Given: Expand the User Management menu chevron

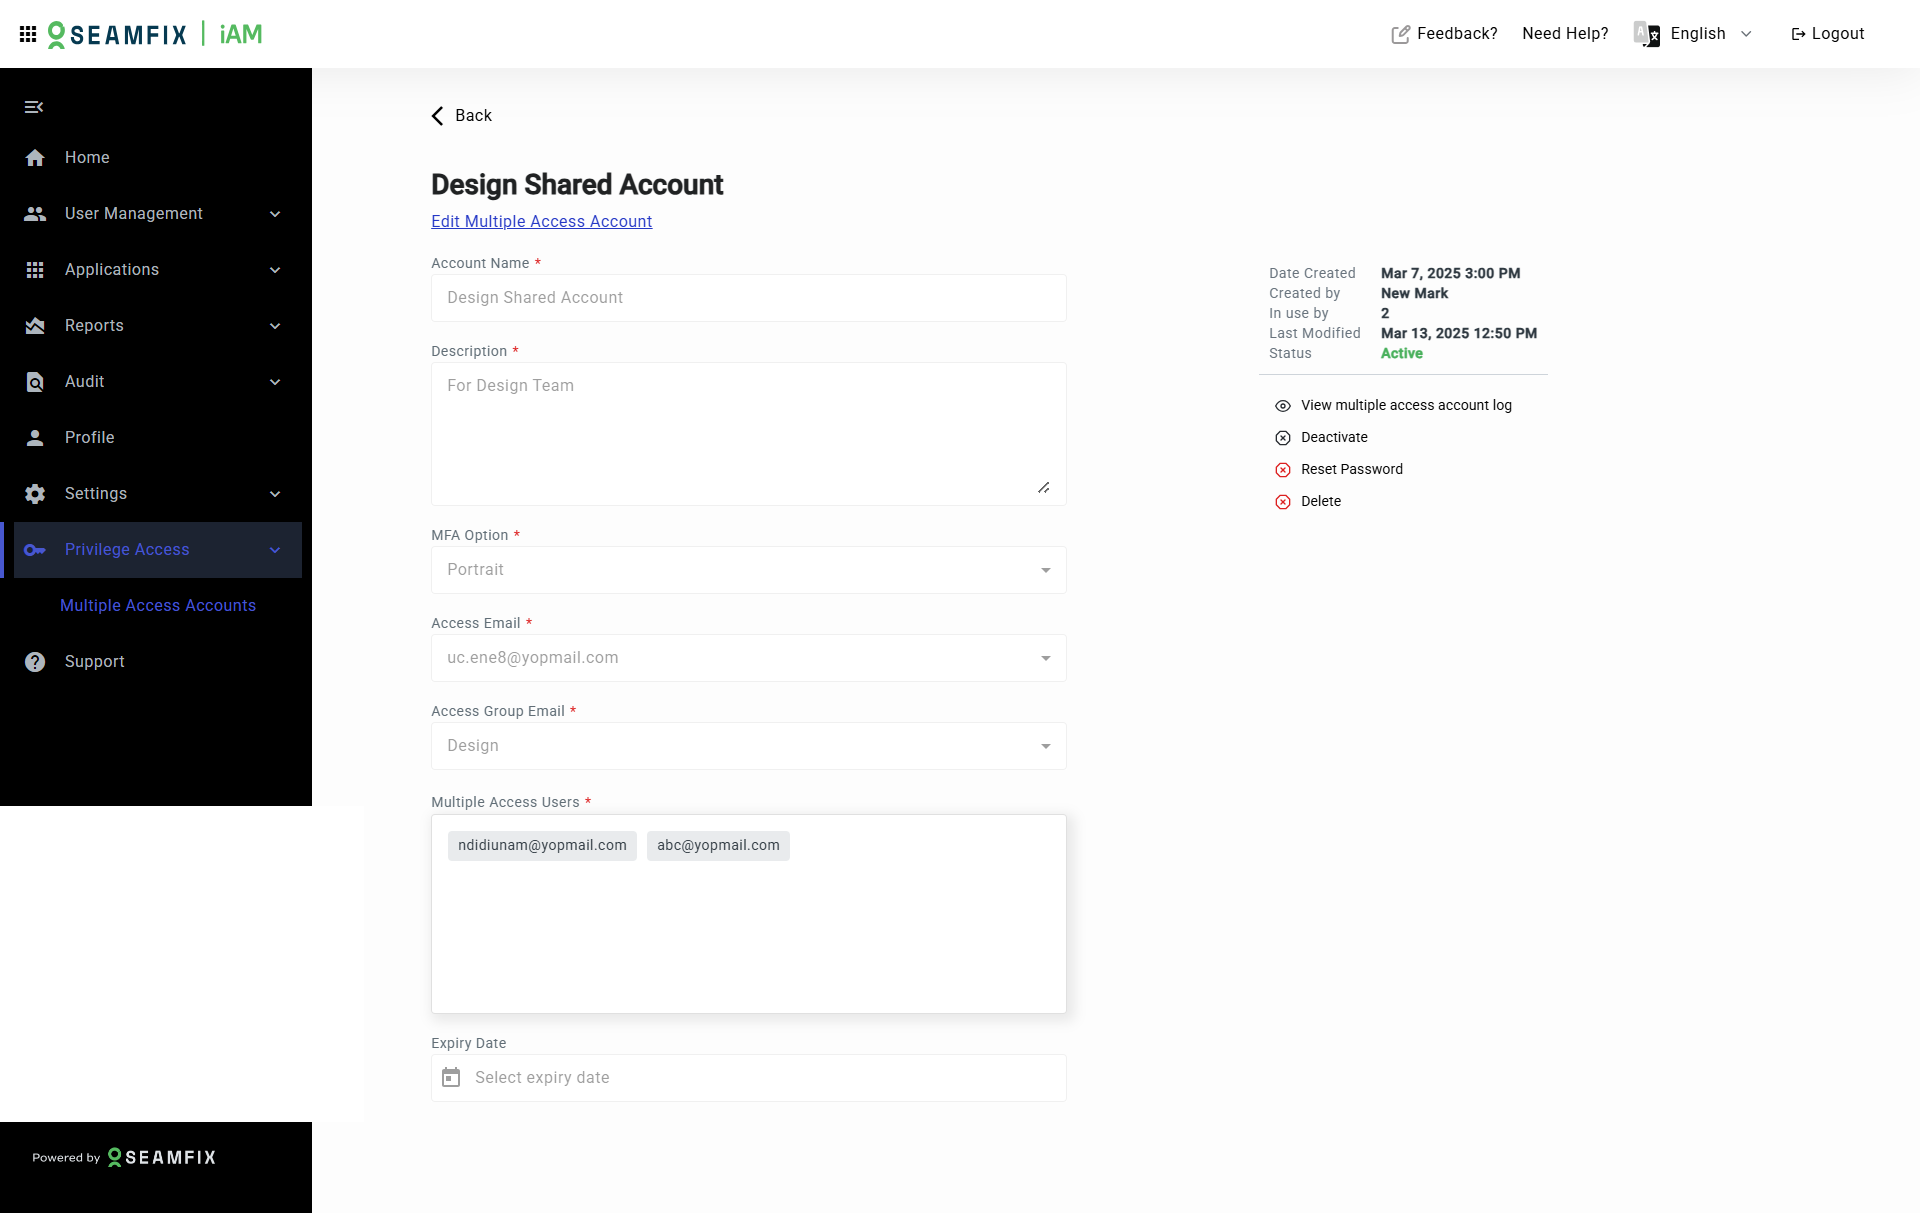Looking at the screenshot, I should click(x=275, y=214).
